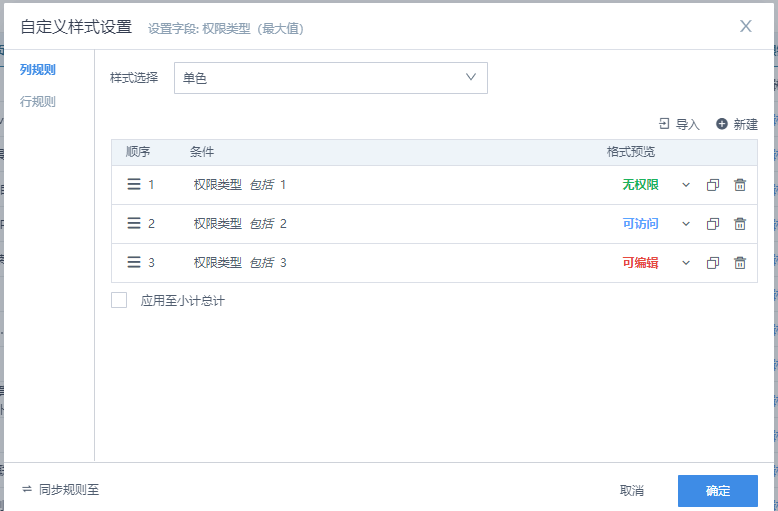
Task: Delete rule 1 with trash icon
Action: point(740,185)
